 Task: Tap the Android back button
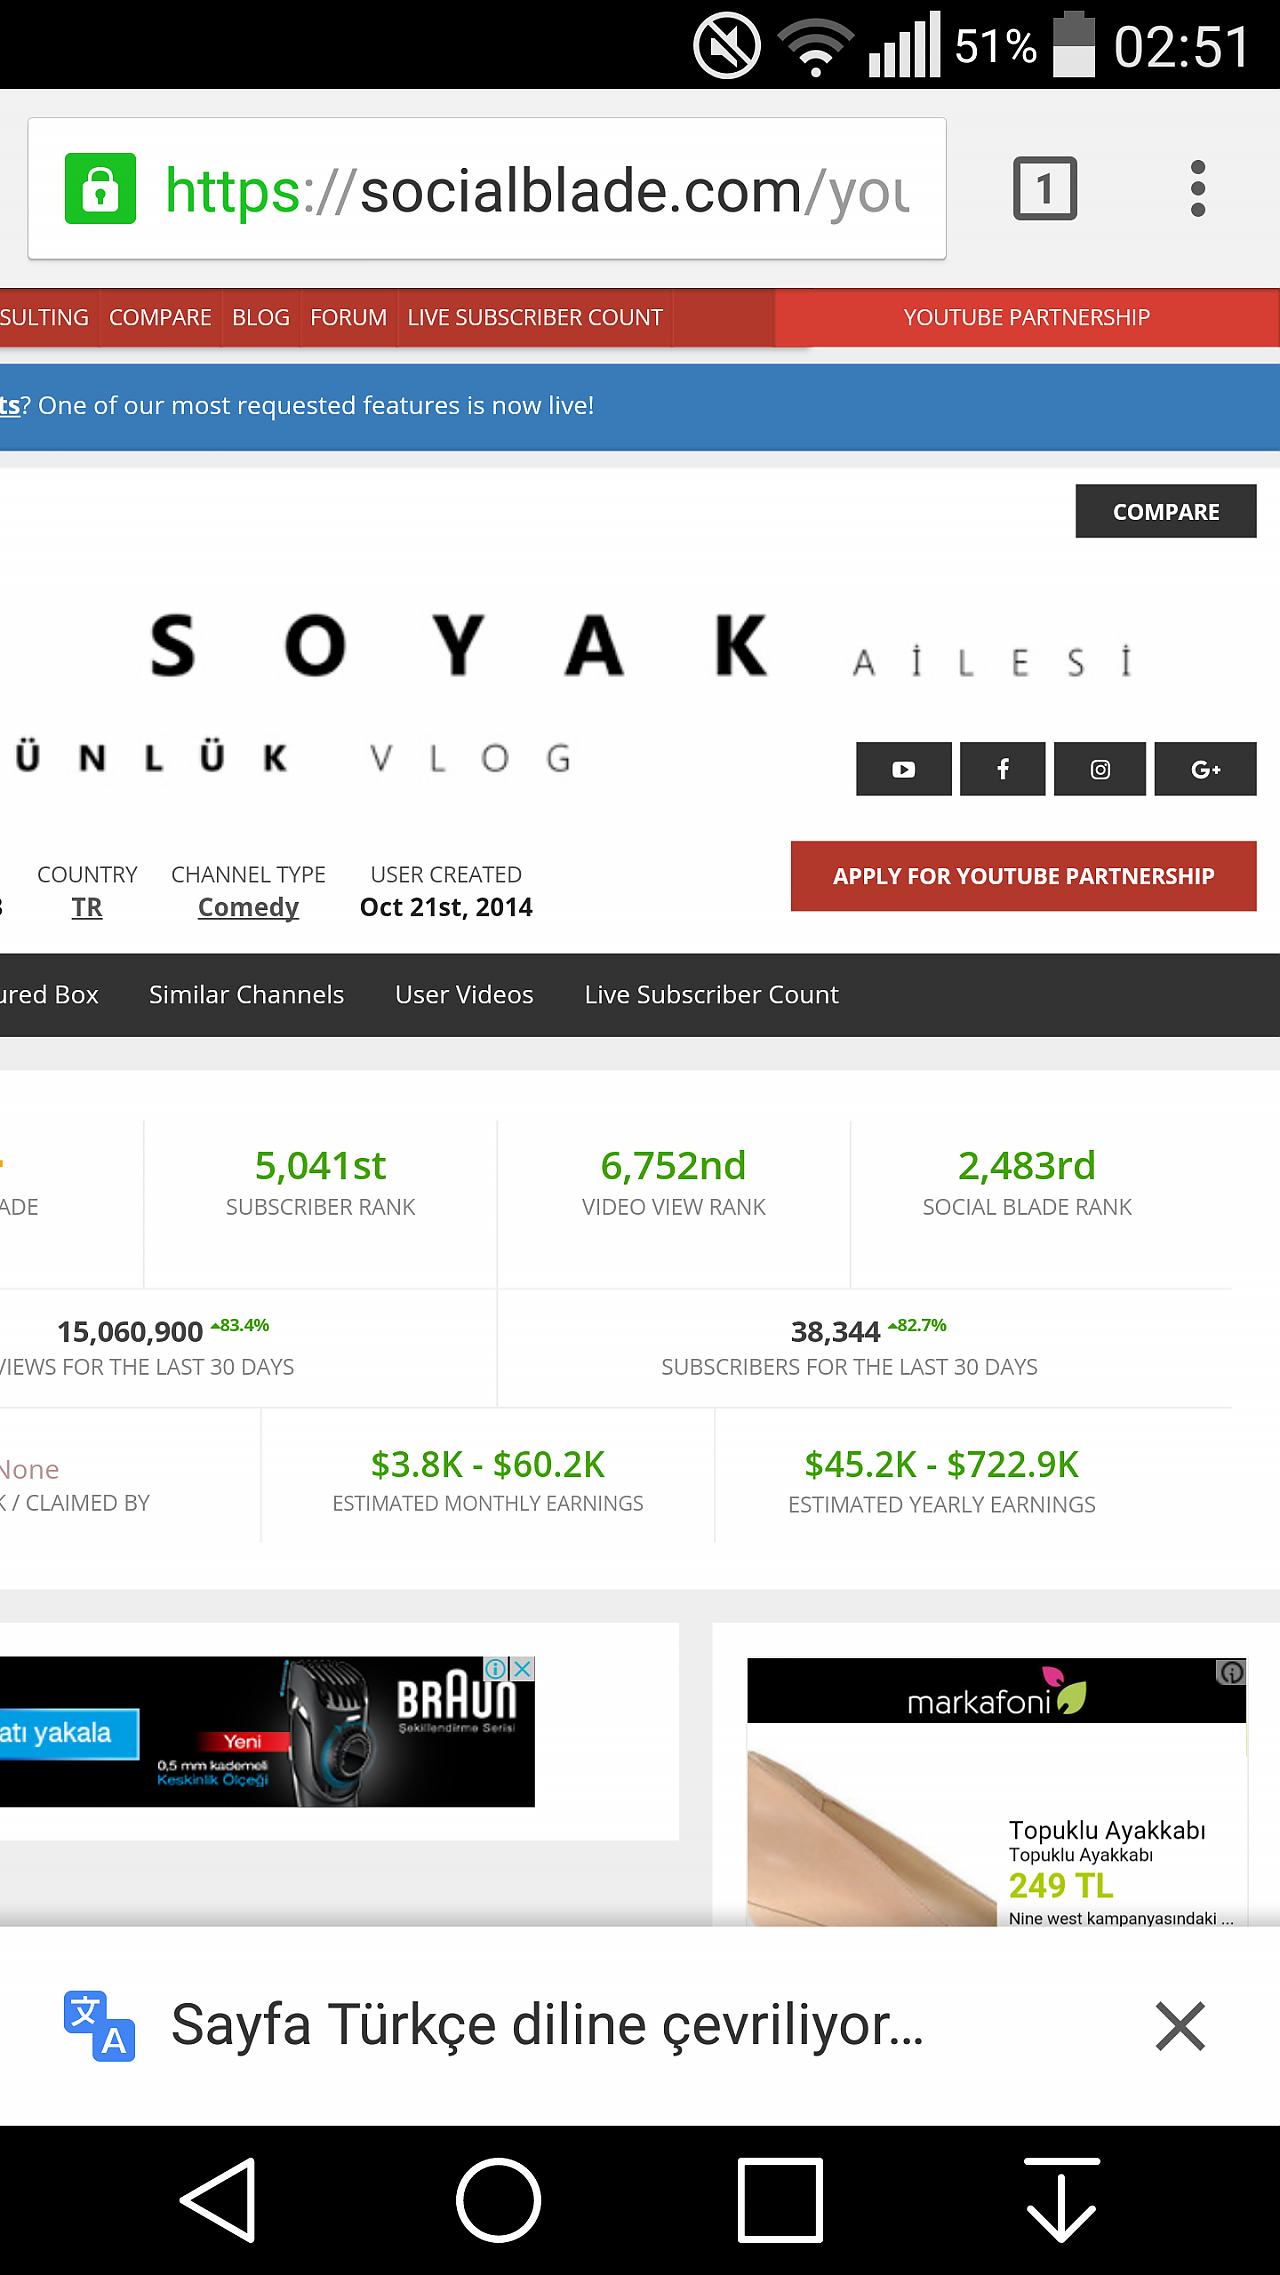point(219,2200)
